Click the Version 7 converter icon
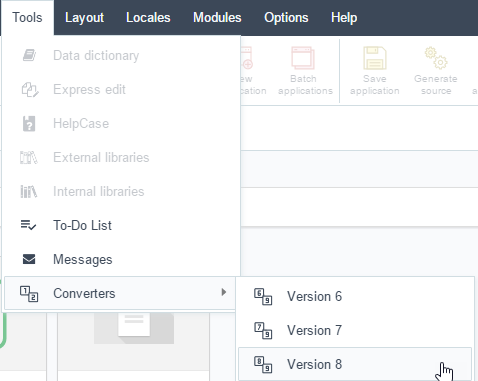 pos(263,331)
